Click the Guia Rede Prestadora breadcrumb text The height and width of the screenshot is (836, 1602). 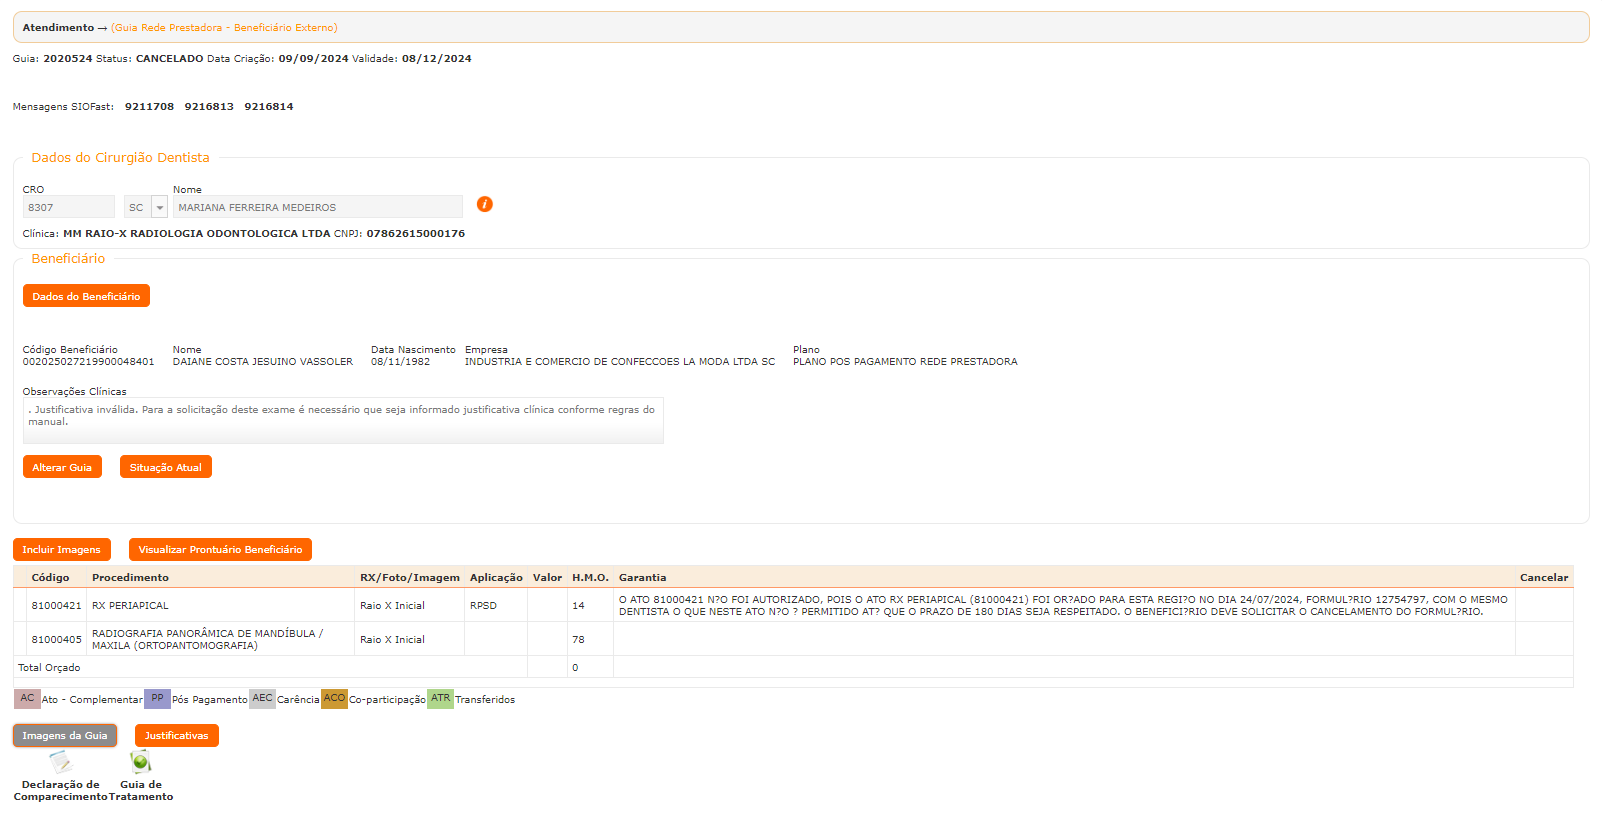(224, 28)
